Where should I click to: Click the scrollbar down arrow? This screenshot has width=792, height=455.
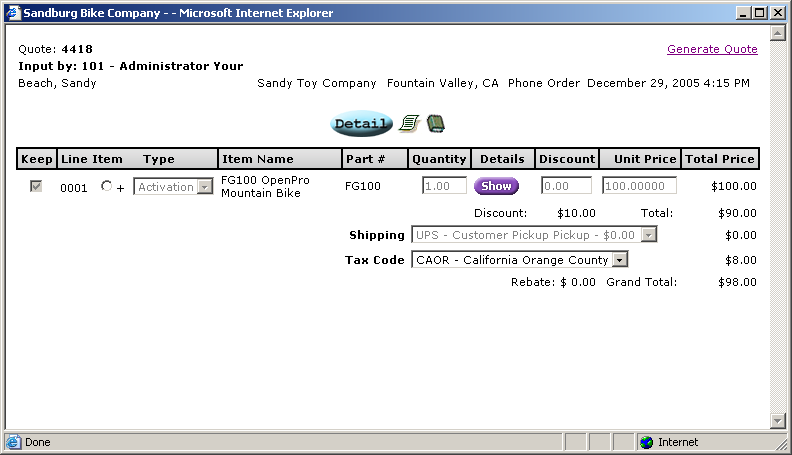[x=779, y=420]
